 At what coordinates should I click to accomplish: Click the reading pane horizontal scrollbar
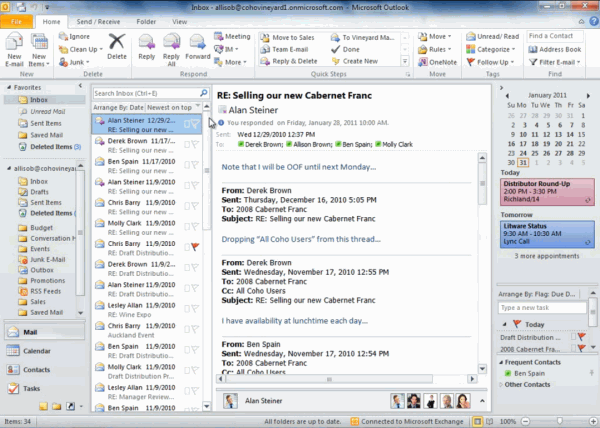tap(329, 379)
